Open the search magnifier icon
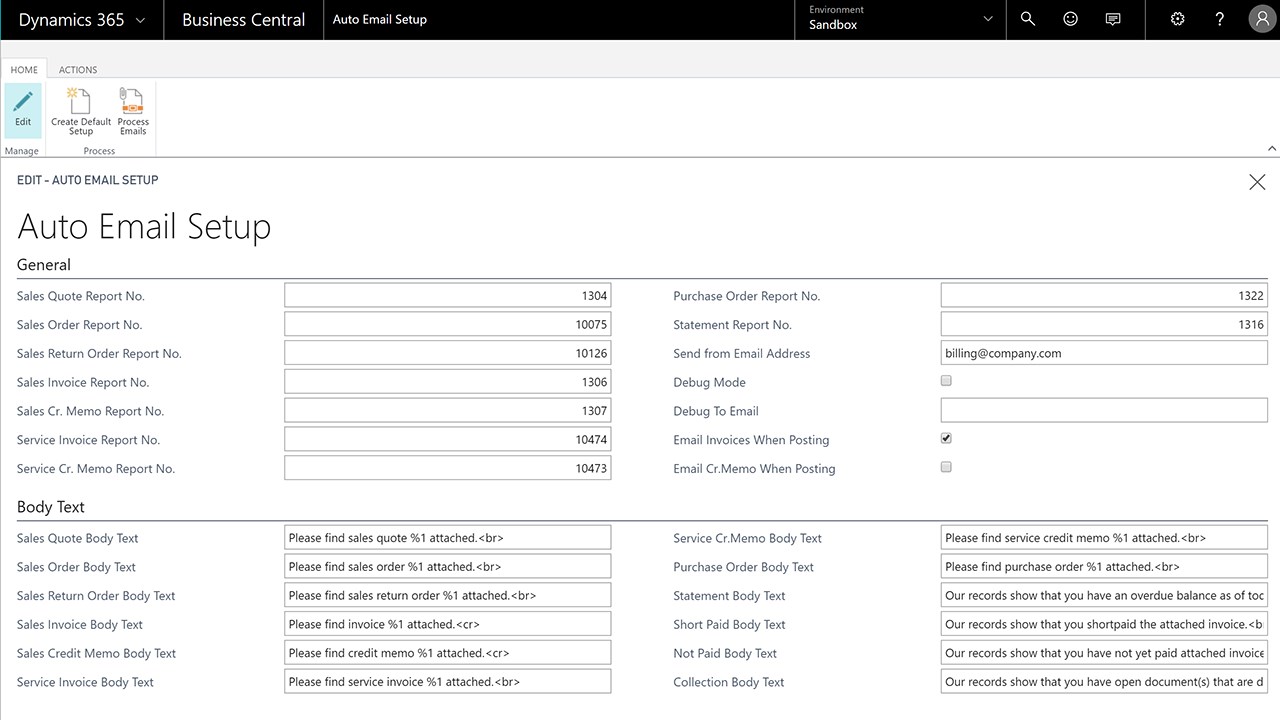This screenshot has width=1280, height=720. coord(1027,19)
